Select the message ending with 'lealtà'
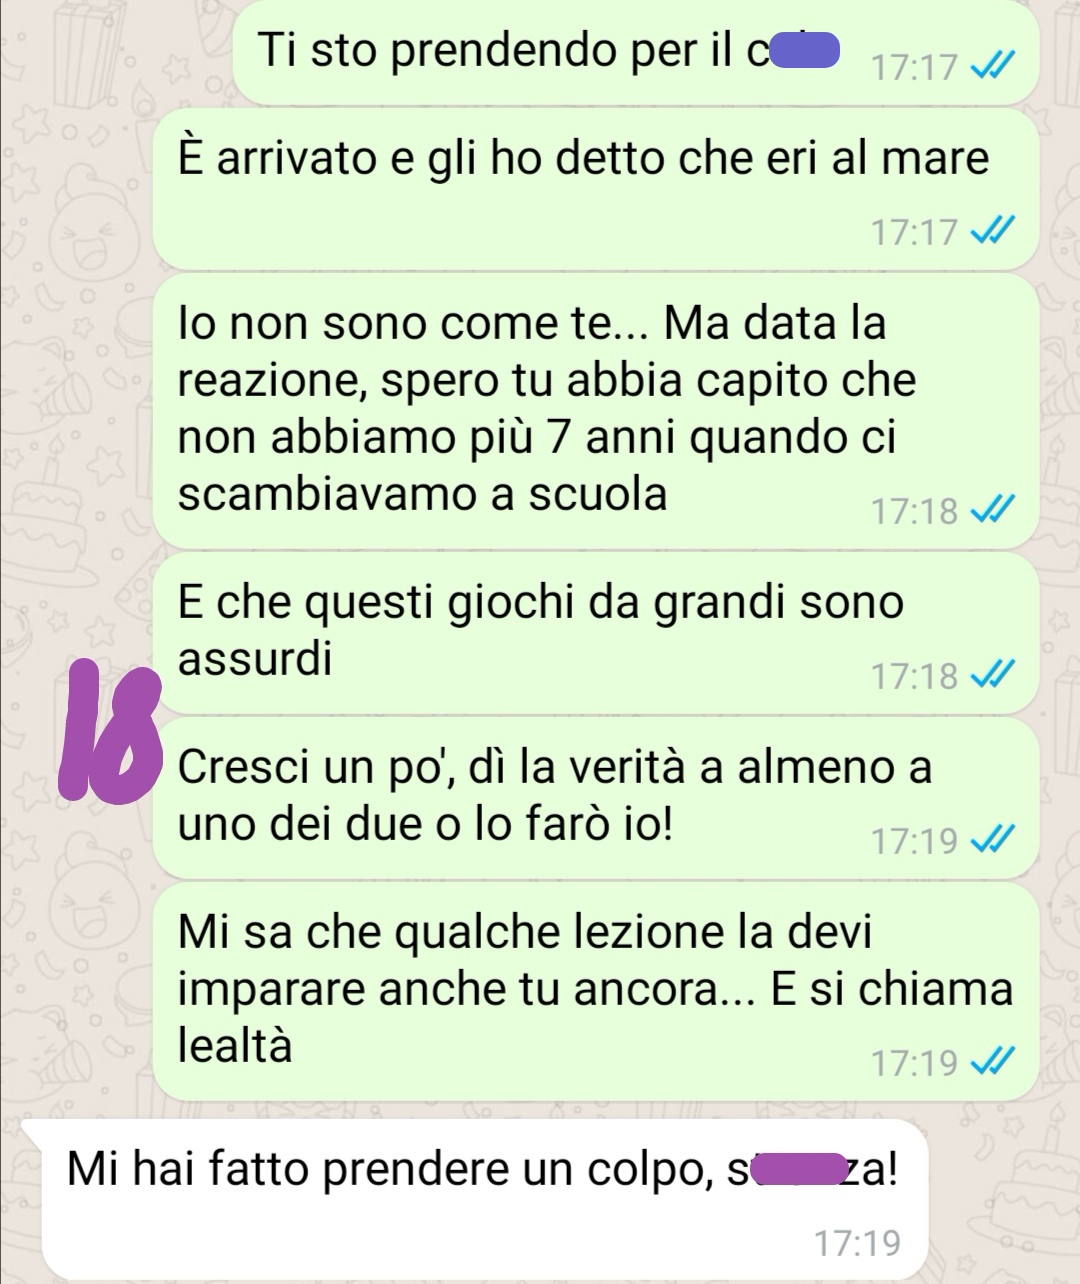Screen dimensions: 1080x1284 tap(596, 990)
